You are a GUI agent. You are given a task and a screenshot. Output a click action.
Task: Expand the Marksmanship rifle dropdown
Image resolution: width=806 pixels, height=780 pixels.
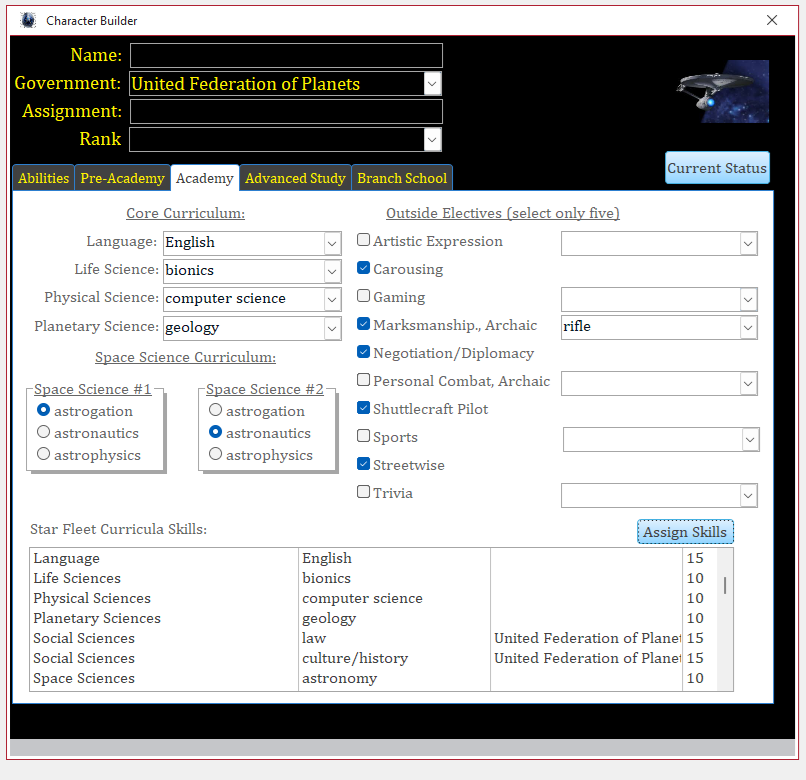[x=747, y=327]
